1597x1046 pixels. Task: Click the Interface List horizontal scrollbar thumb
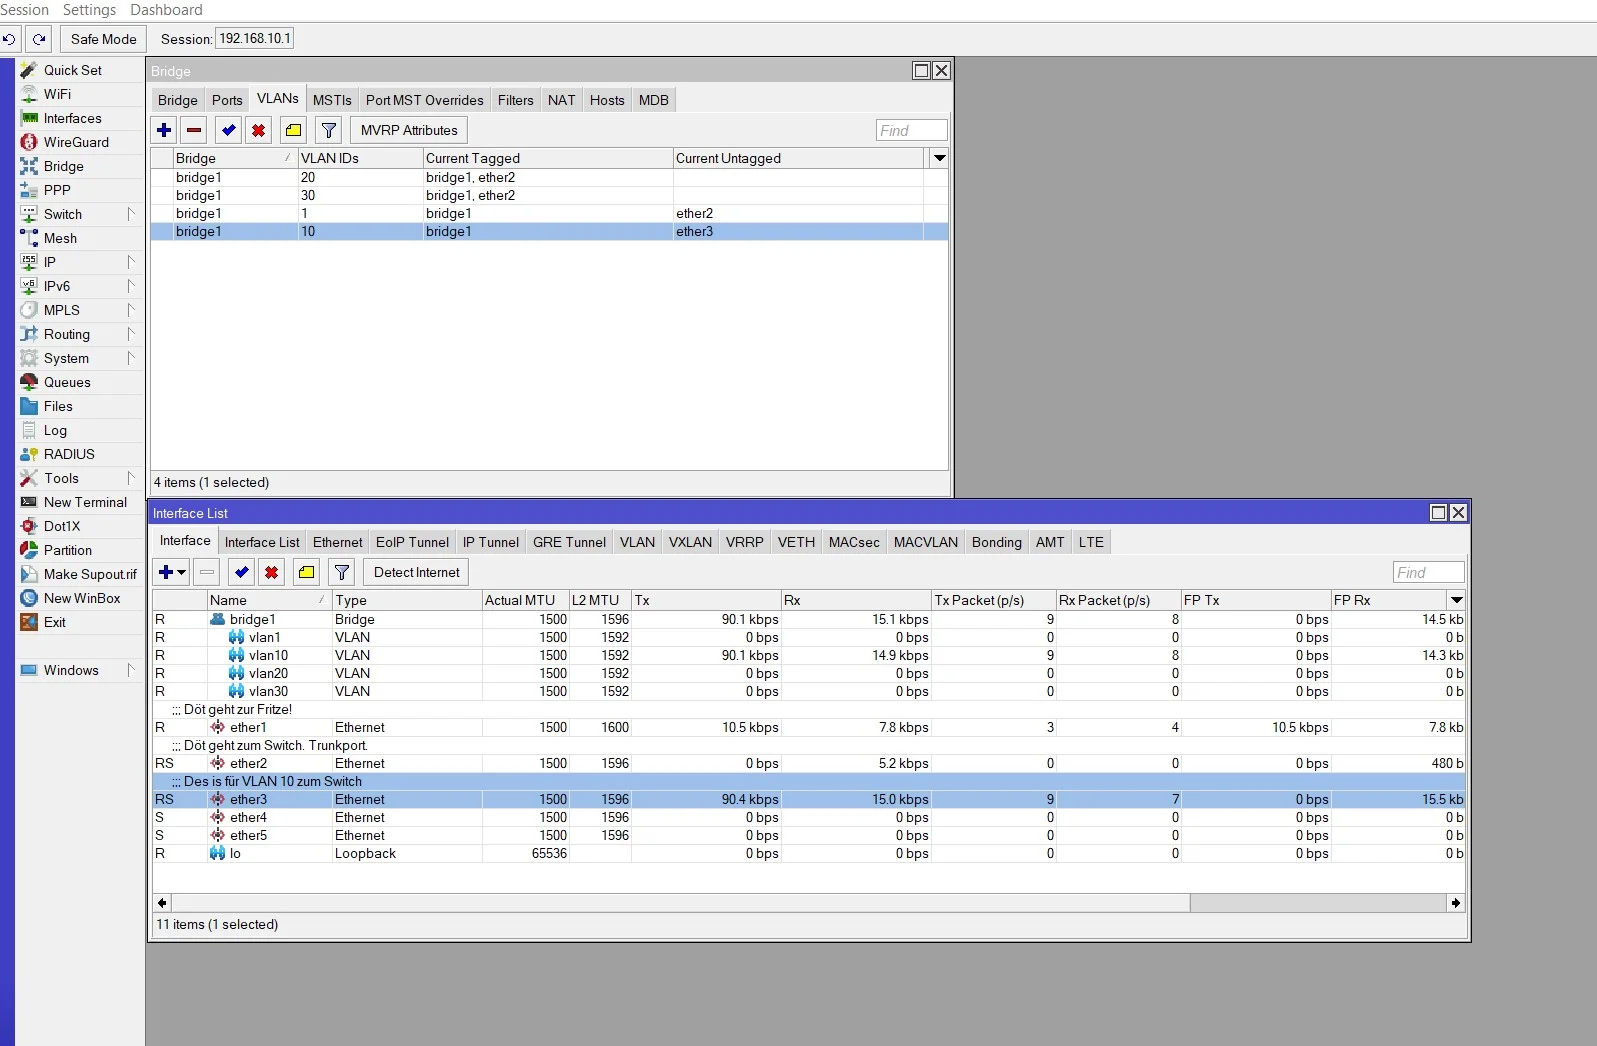click(680, 903)
